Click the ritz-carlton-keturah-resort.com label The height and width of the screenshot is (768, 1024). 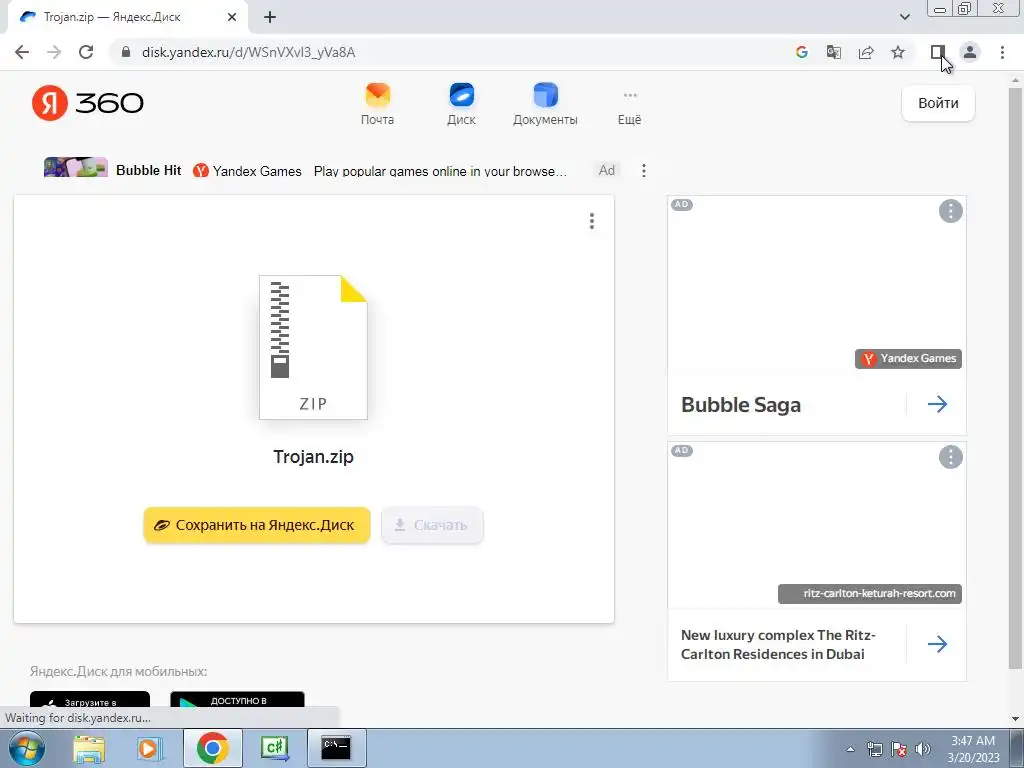click(870, 594)
